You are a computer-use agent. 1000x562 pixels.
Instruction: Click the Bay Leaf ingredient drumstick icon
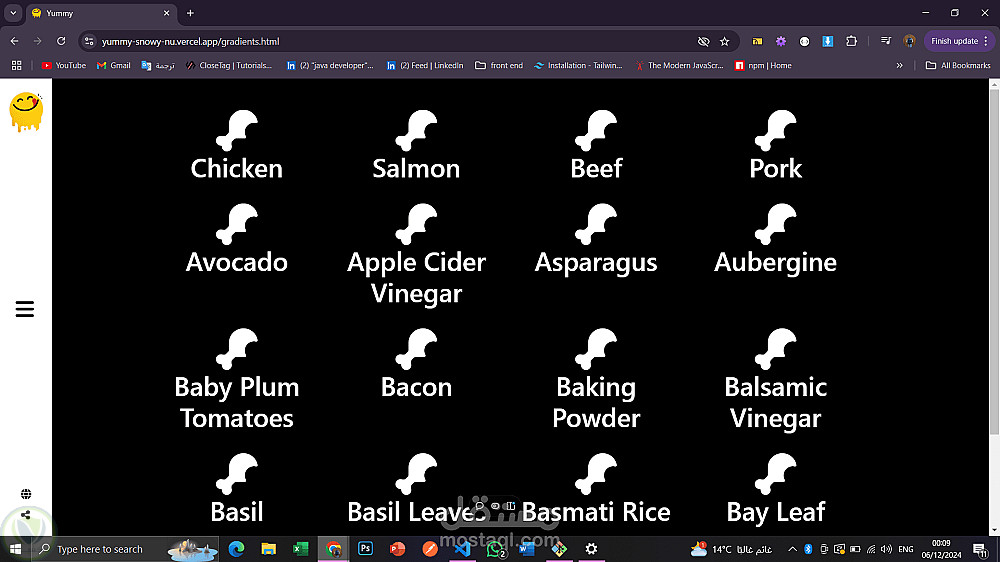[x=776, y=474]
